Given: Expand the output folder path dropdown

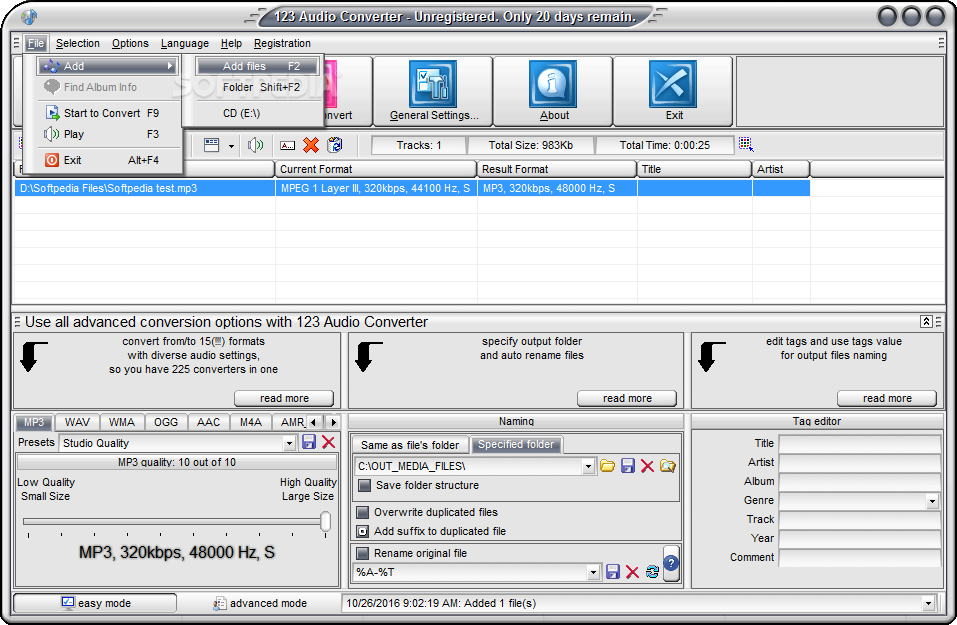Looking at the screenshot, I should tap(588, 466).
